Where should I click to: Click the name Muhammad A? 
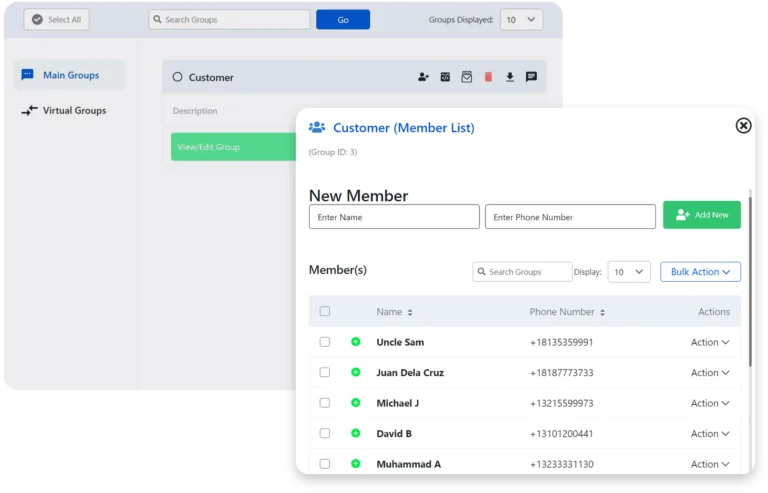[408, 464]
